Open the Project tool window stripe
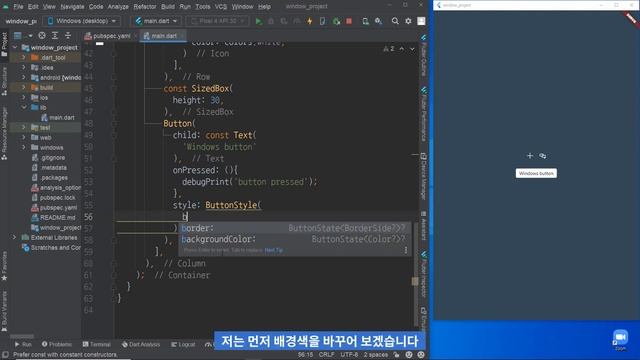This screenshot has height=360, width=640. click(x=4, y=44)
